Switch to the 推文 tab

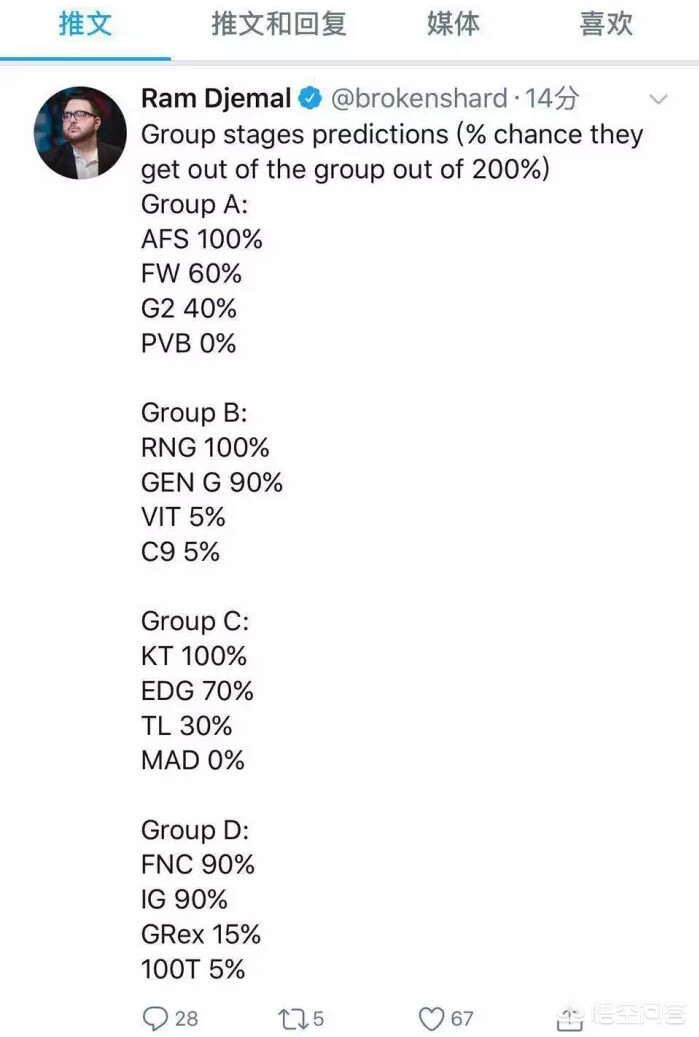tap(85, 24)
